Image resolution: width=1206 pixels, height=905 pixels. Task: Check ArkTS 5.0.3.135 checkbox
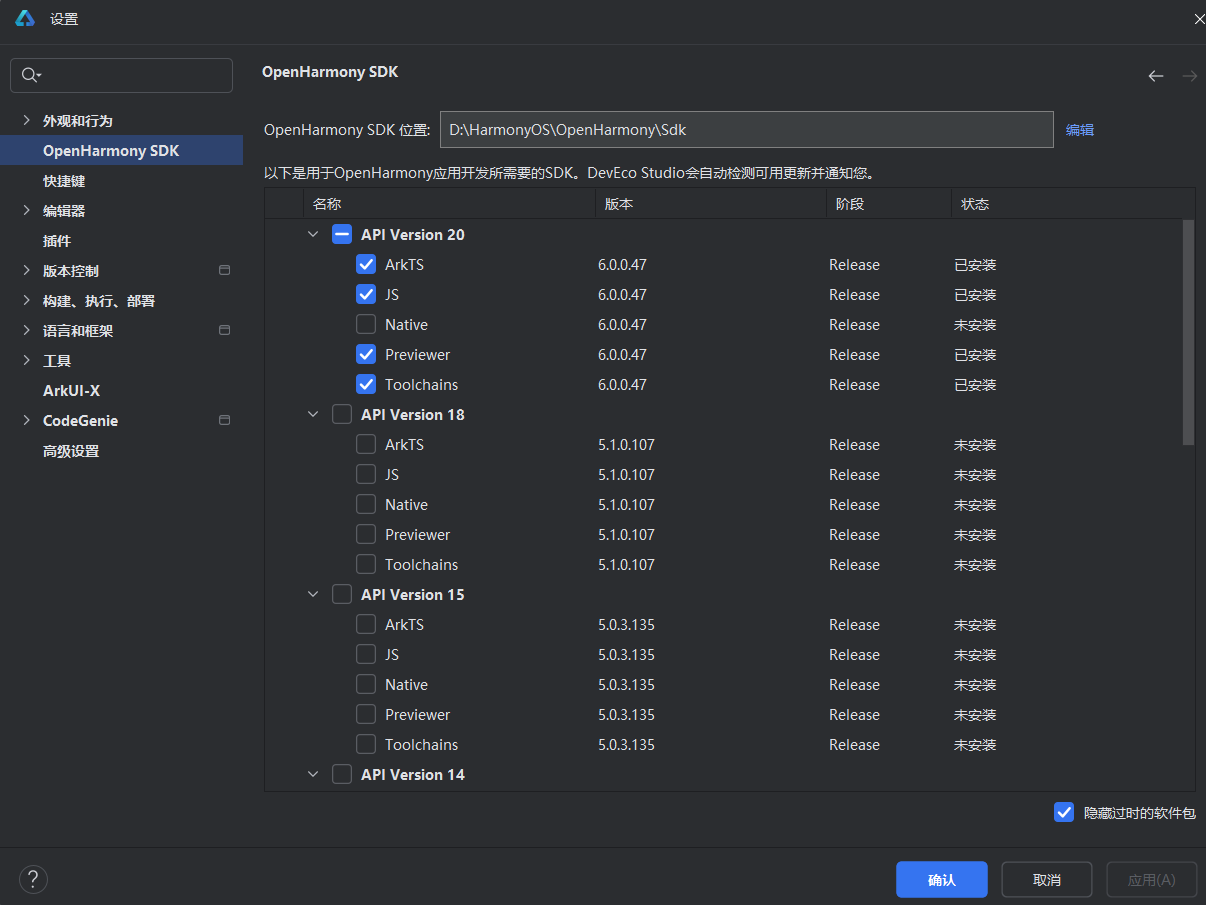366,624
